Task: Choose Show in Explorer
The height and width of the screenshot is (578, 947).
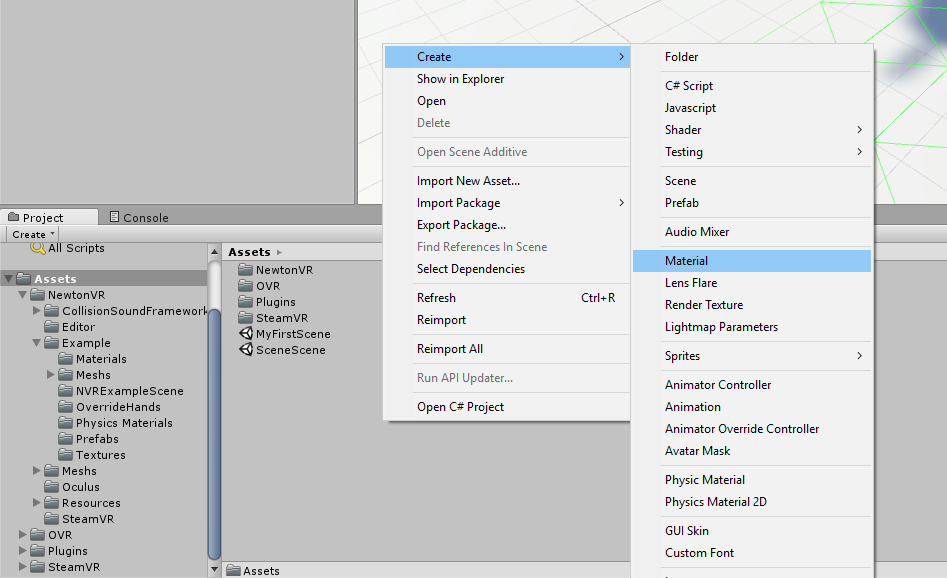Action: pyautogui.click(x=507, y=79)
